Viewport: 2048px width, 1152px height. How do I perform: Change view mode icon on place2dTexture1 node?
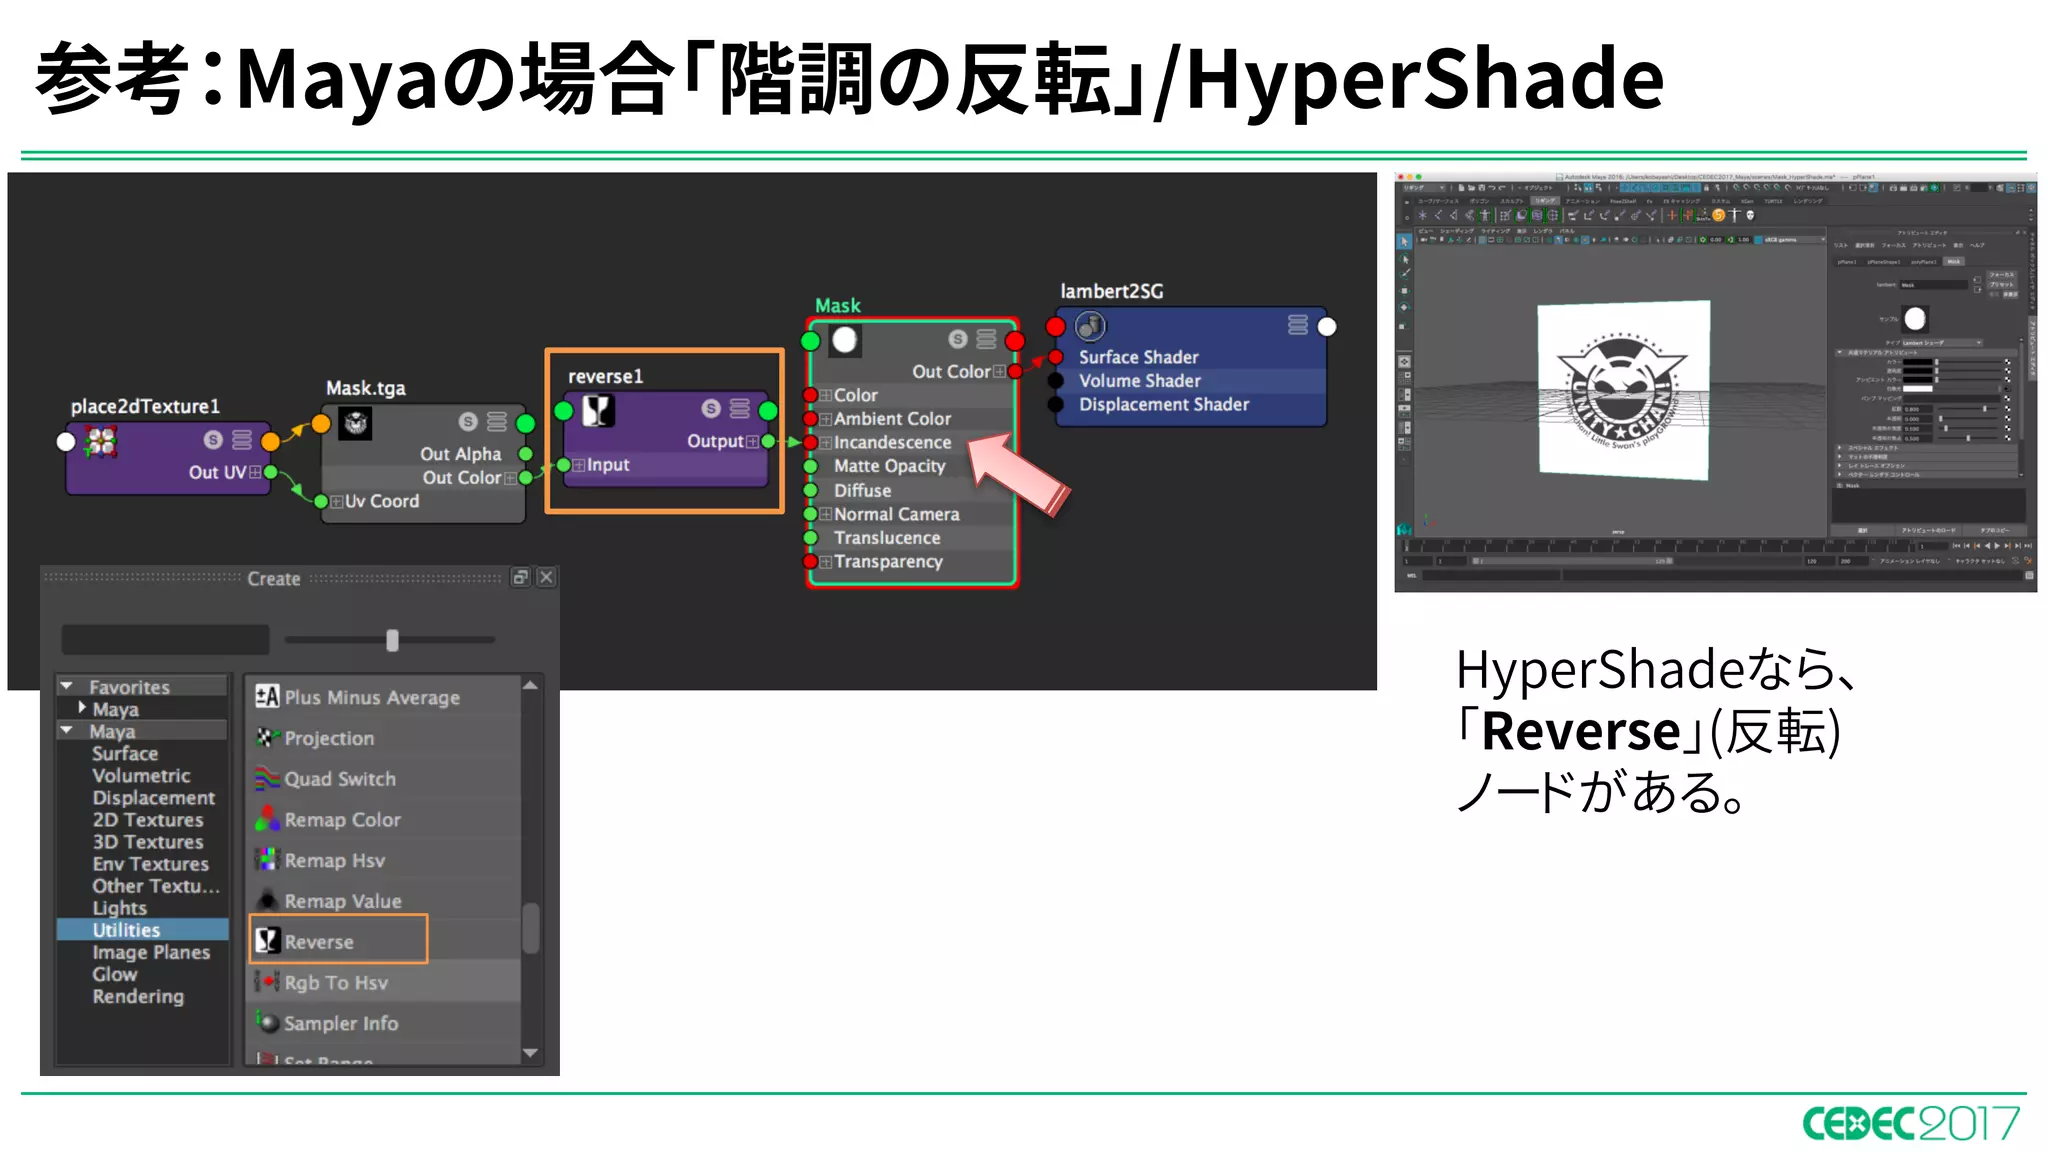pos(242,439)
